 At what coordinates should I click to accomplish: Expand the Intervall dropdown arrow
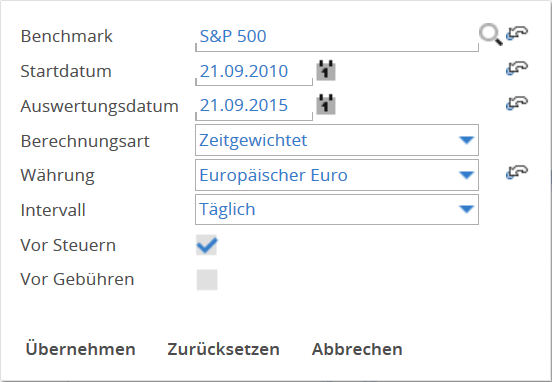click(466, 209)
